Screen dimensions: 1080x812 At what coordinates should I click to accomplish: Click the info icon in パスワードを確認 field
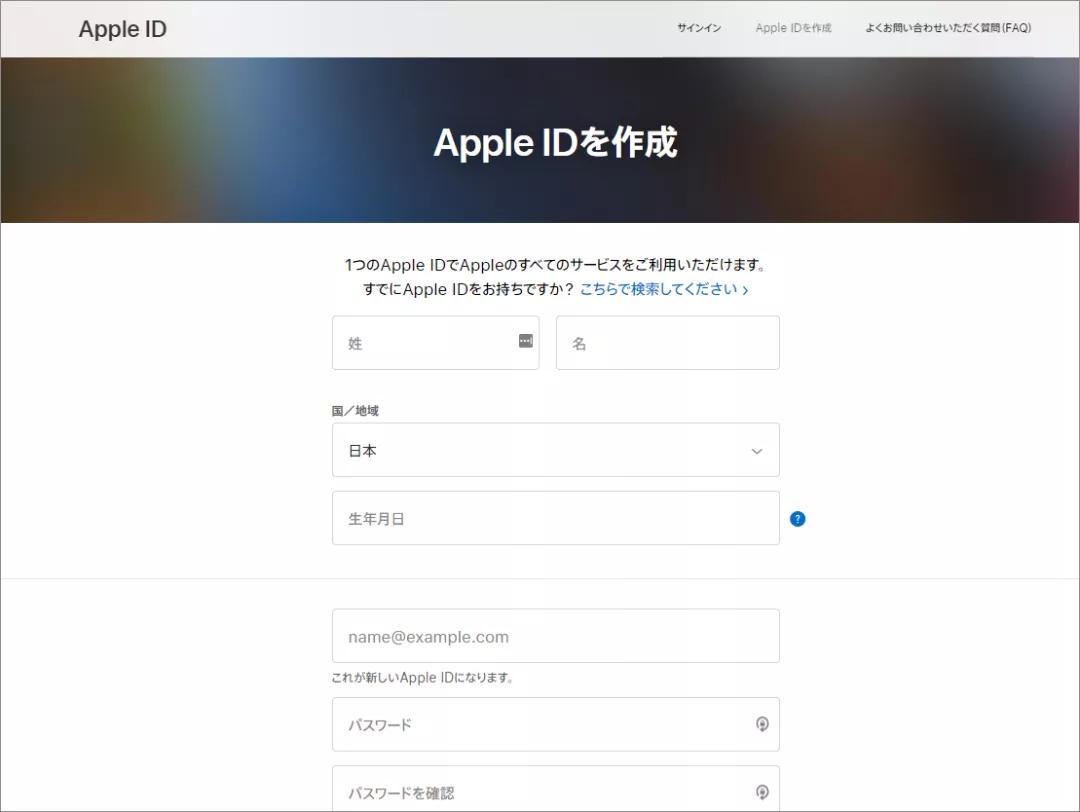coord(763,792)
